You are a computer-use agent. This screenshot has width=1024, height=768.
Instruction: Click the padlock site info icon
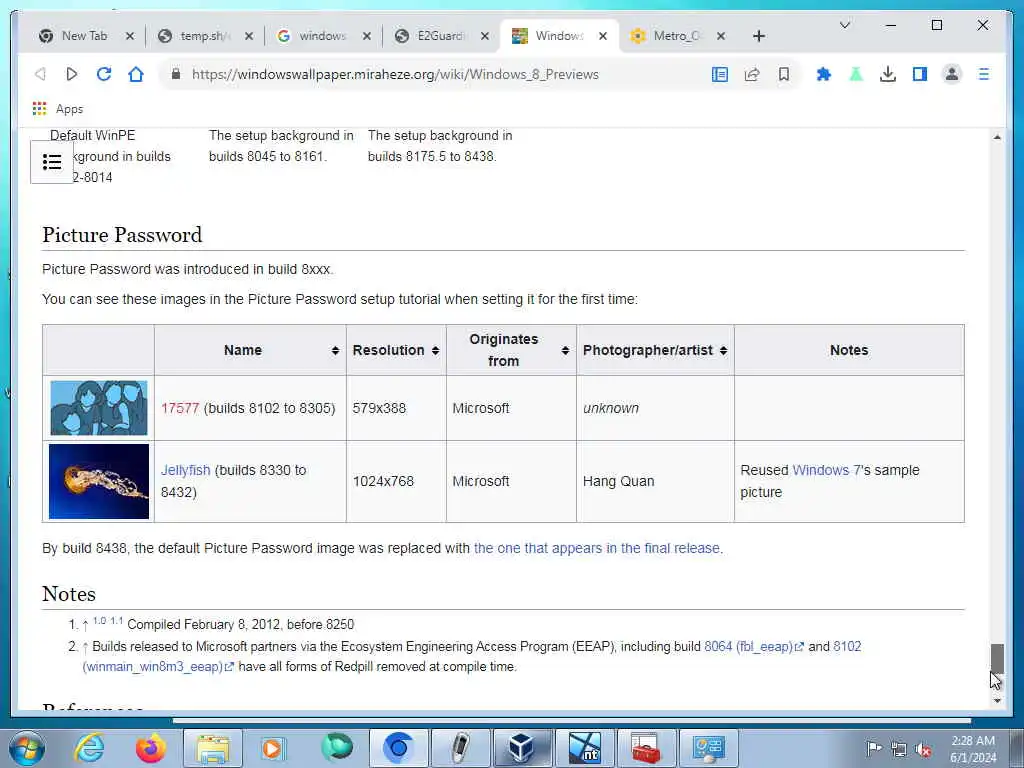tap(176, 74)
